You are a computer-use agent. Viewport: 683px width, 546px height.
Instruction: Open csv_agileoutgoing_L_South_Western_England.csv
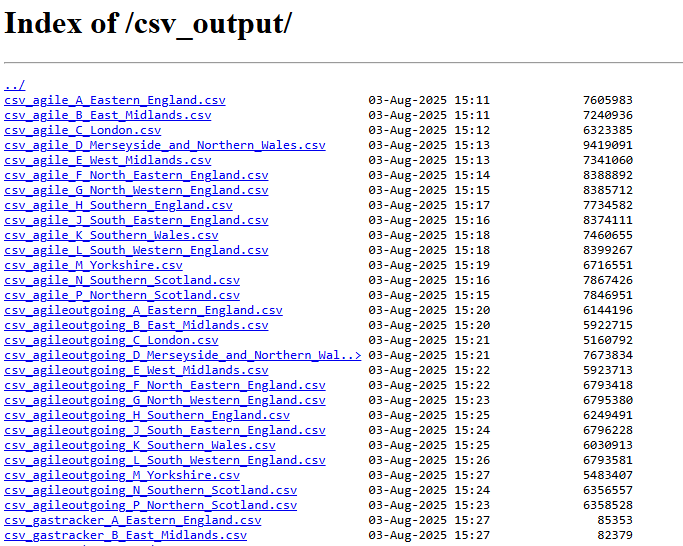pos(165,461)
